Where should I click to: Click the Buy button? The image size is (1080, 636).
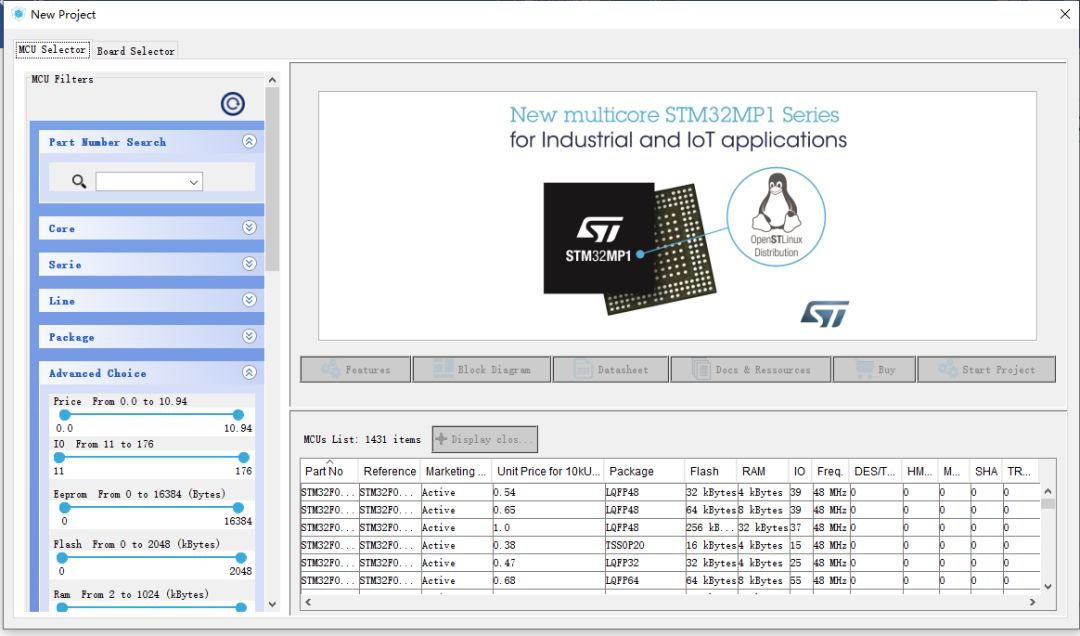click(874, 369)
